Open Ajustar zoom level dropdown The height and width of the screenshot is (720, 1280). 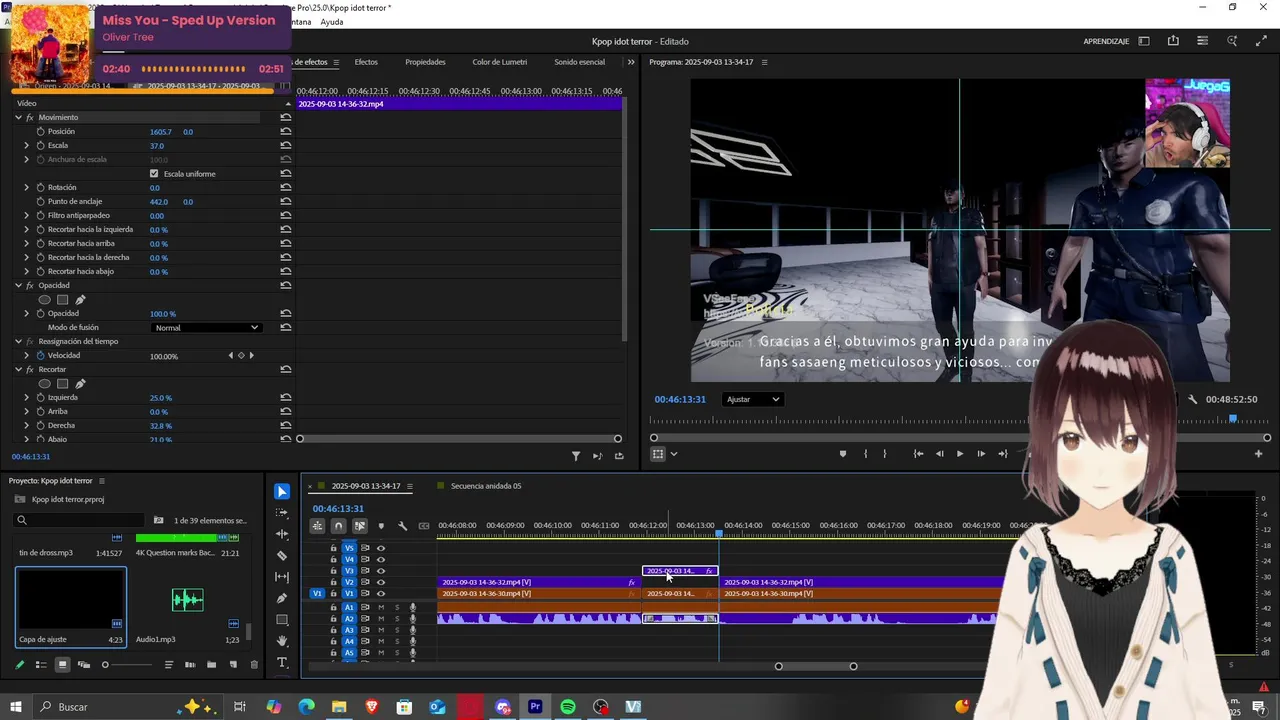click(752, 399)
